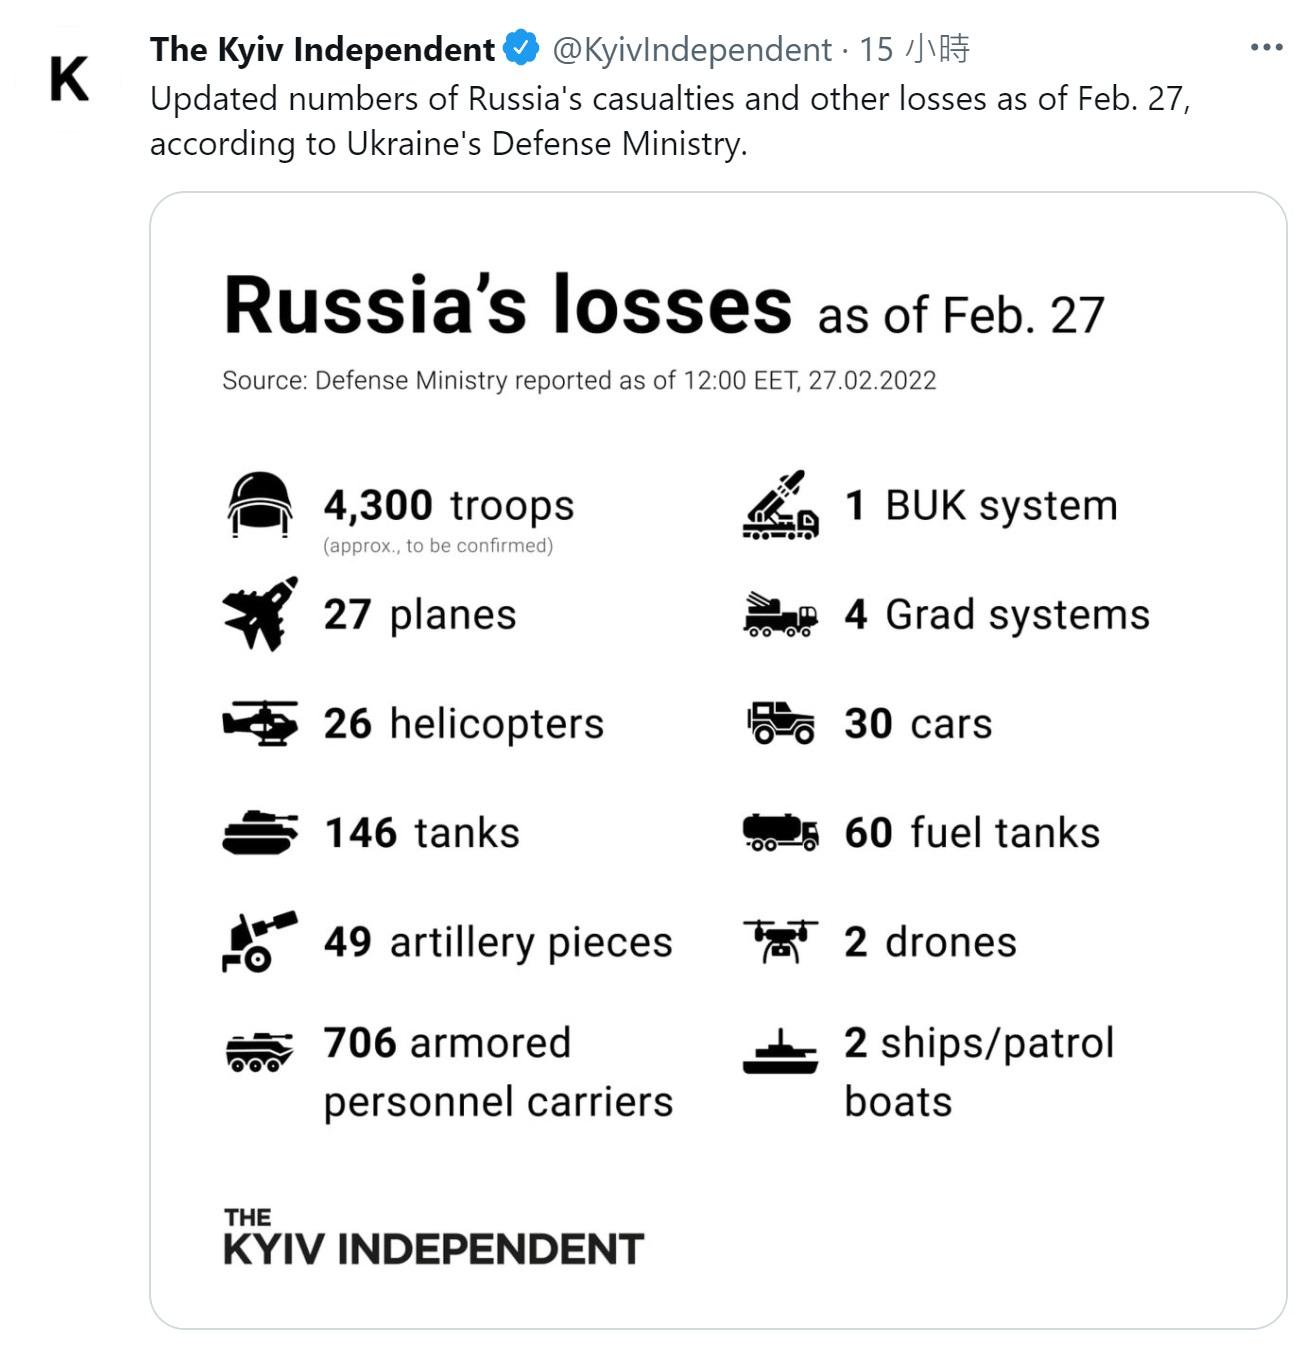Click the "Russia's losses" infographic headline

(x=508, y=306)
